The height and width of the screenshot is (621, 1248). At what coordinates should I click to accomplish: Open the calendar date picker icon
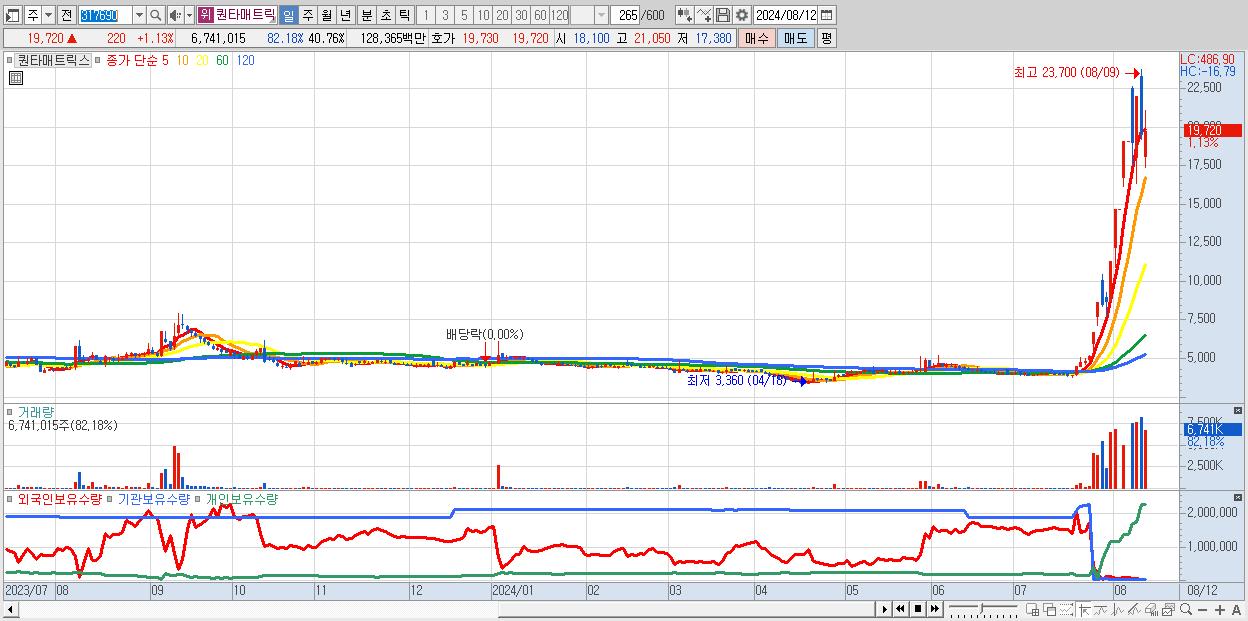(x=826, y=15)
